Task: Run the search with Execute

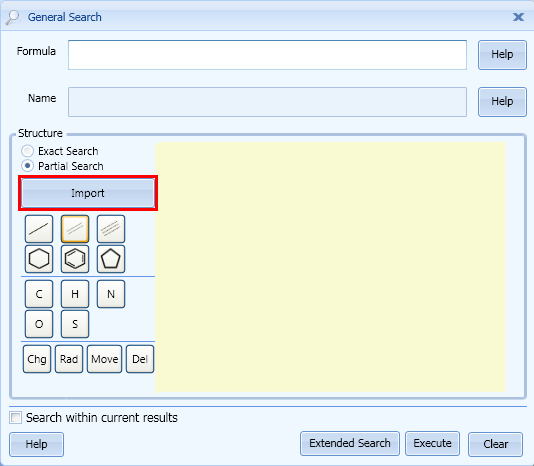Action: click(433, 444)
